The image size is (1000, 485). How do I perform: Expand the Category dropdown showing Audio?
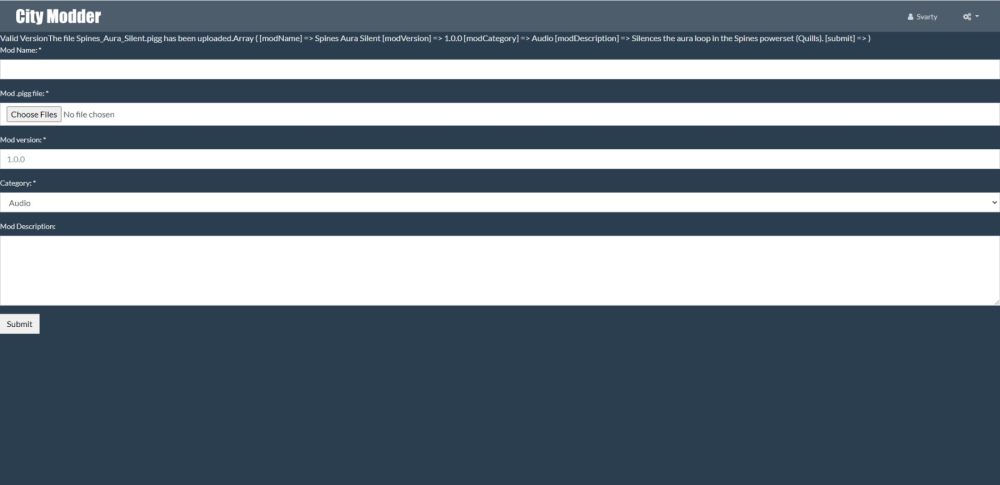tap(500, 202)
